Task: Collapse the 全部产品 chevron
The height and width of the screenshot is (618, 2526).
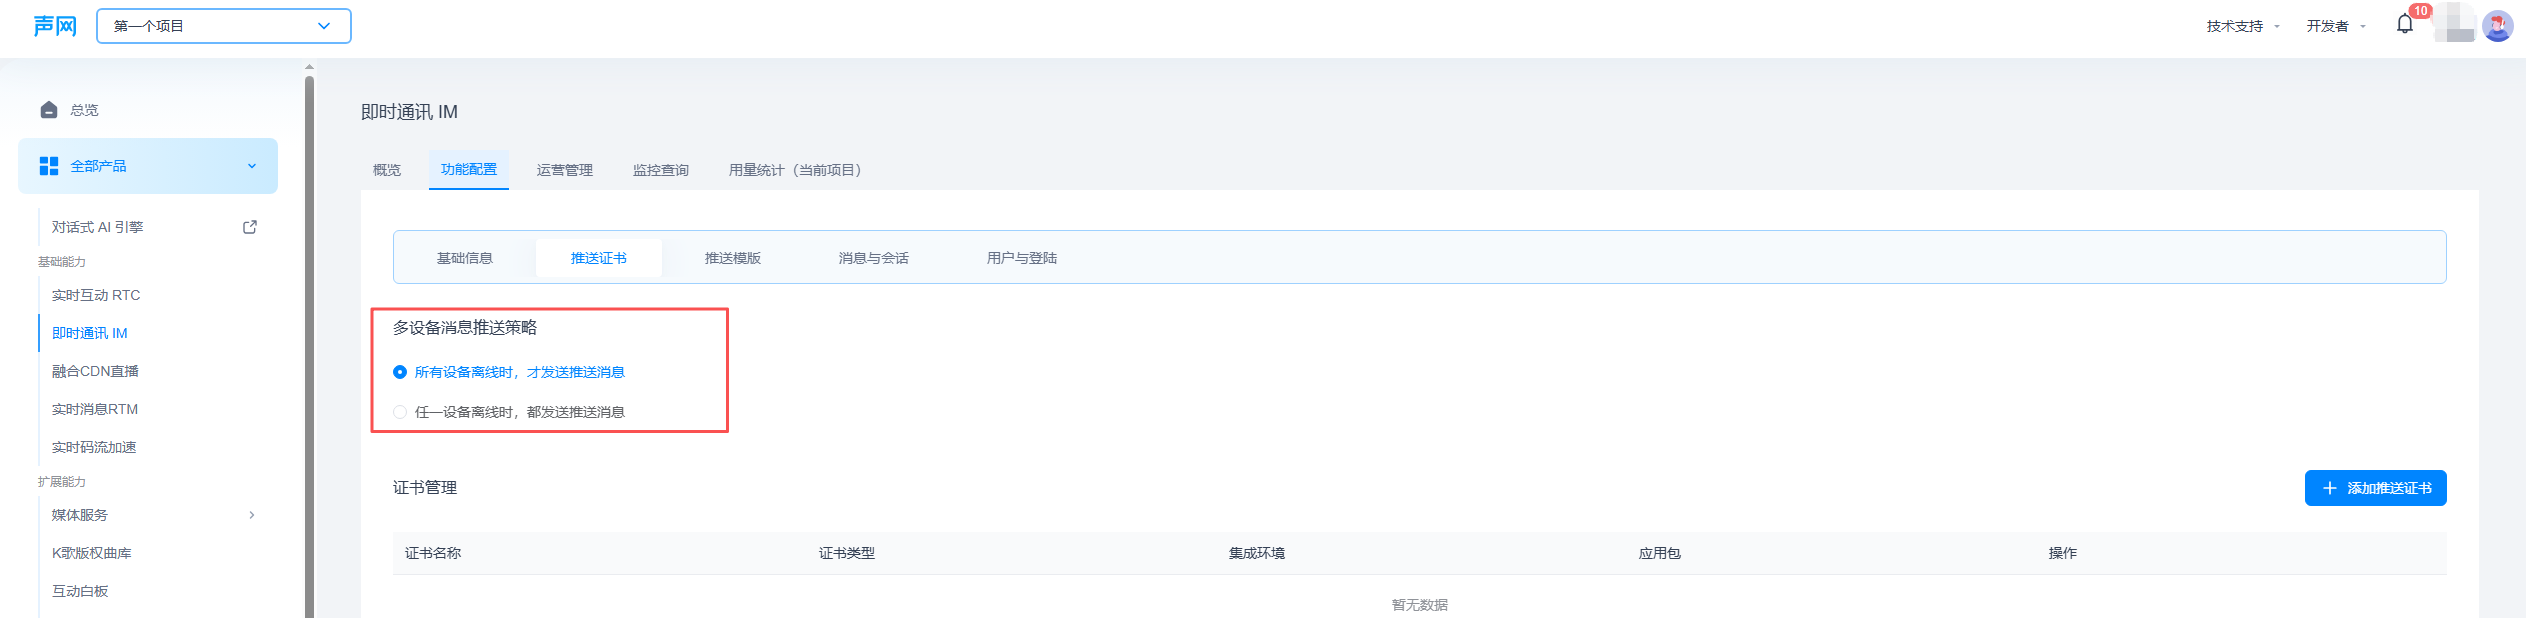Action: pos(252,166)
